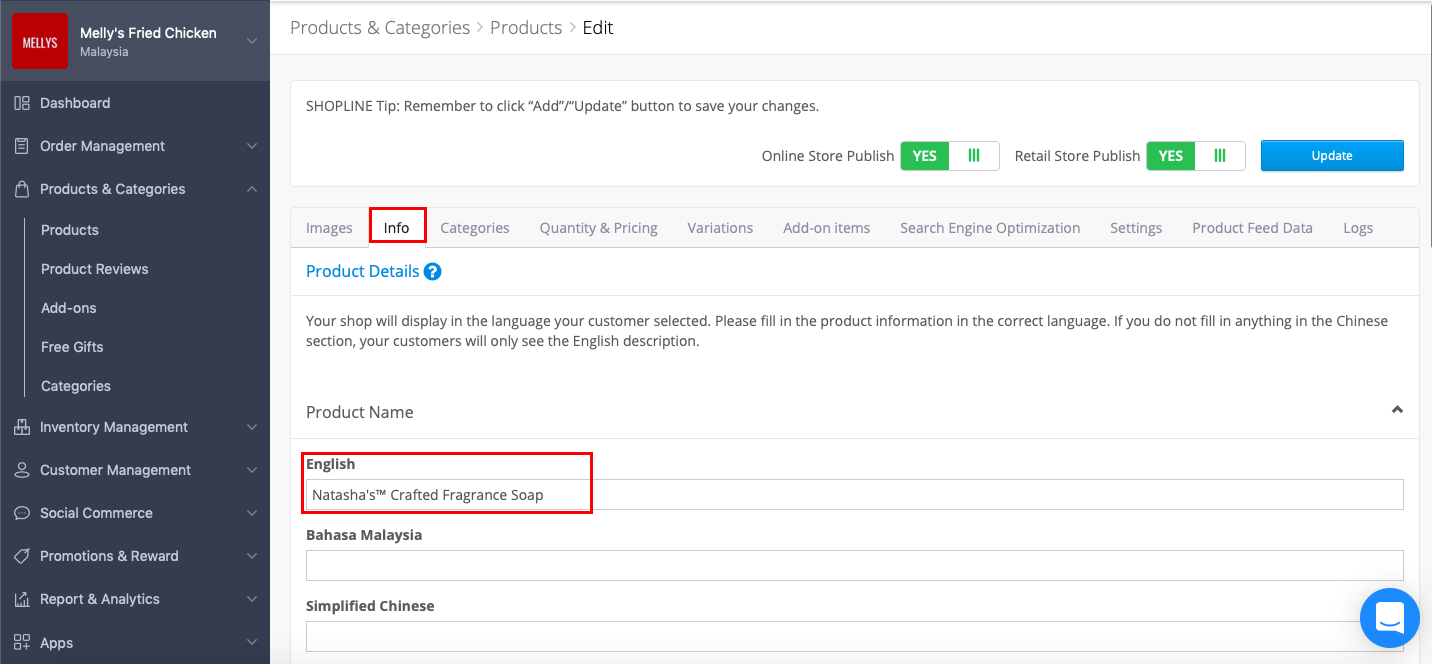
Task: Open Social Commerce section
Action: pyautogui.click(x=98, y=513)
